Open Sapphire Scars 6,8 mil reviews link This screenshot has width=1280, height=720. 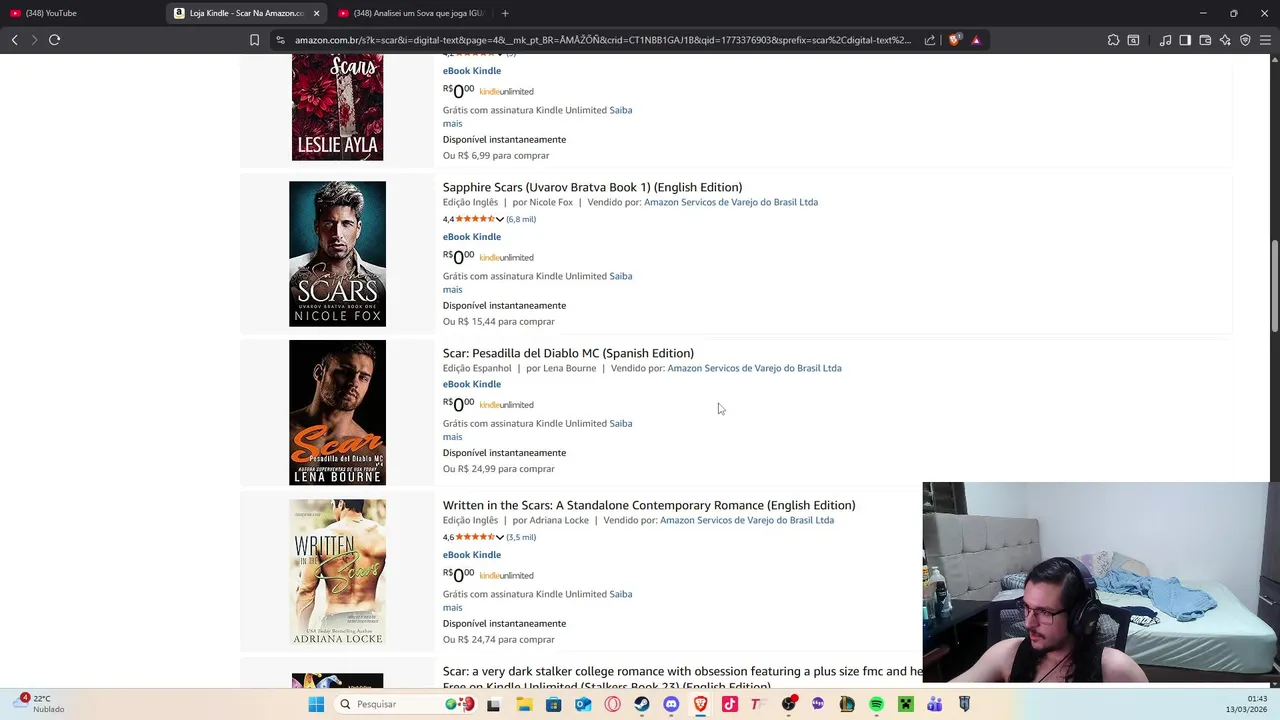click(x=521, y=219)
